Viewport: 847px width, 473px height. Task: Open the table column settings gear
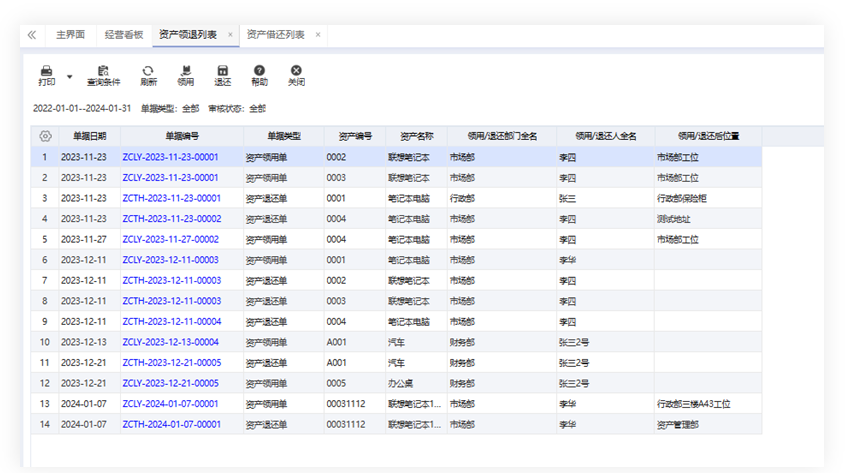45,136
